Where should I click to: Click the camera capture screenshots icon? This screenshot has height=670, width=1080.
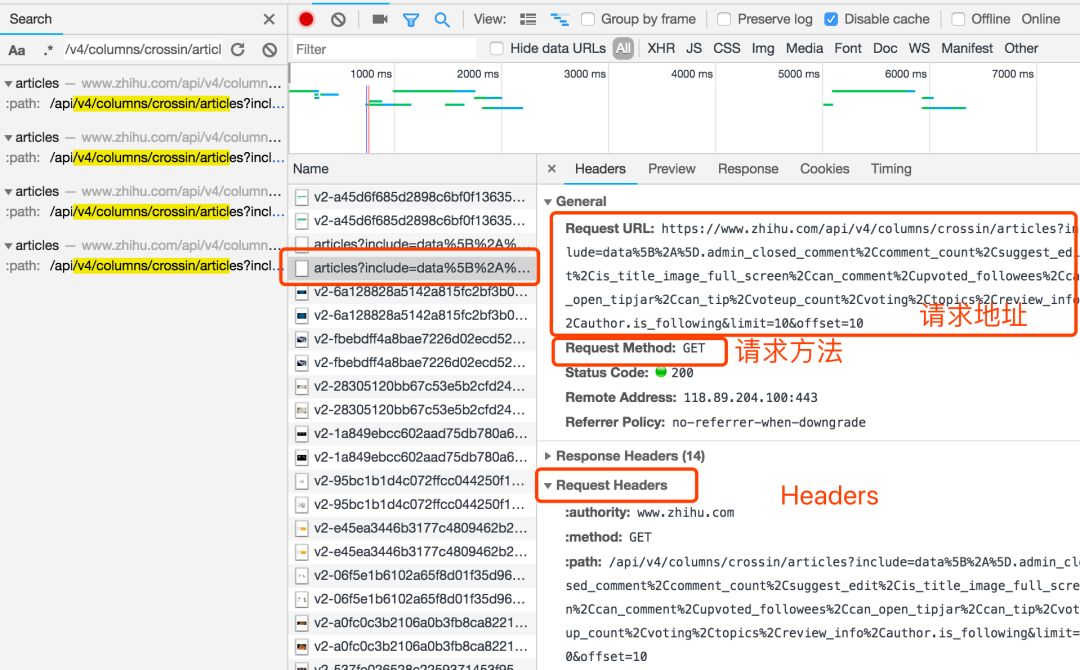coord(379,19)
